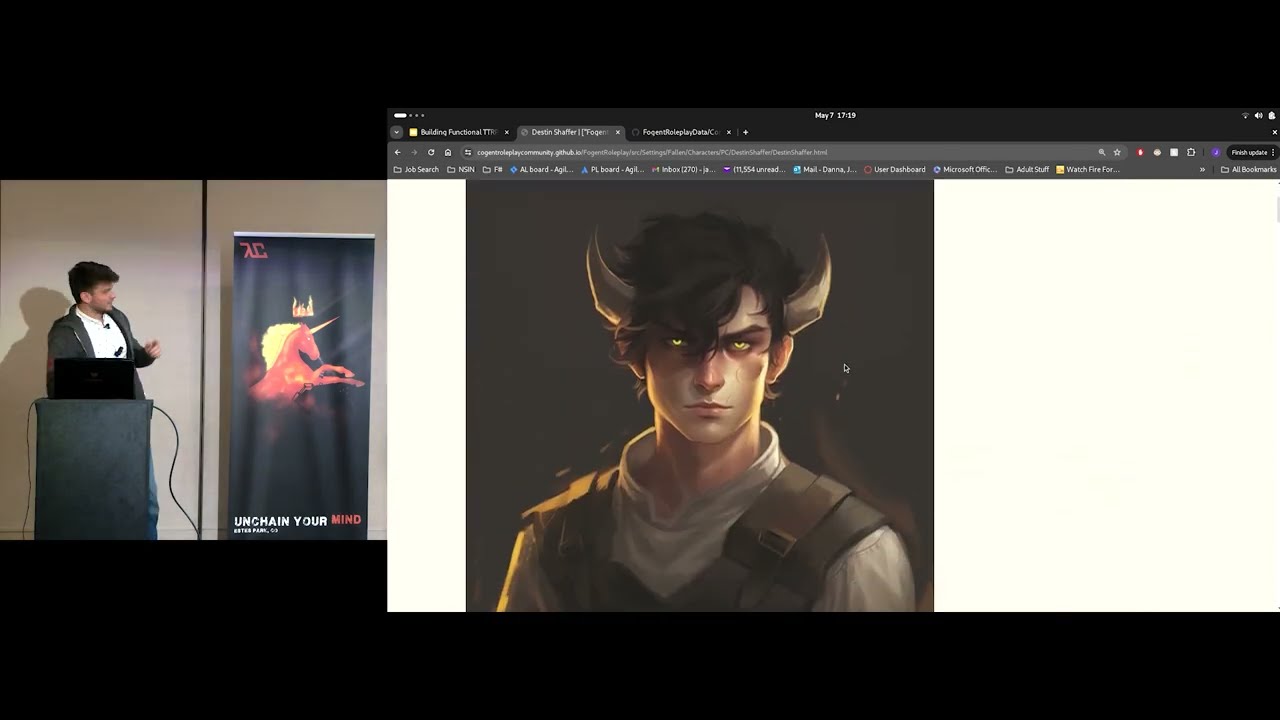
Task: Open the Extensions puzzle piece menu
Action: 1191,152
